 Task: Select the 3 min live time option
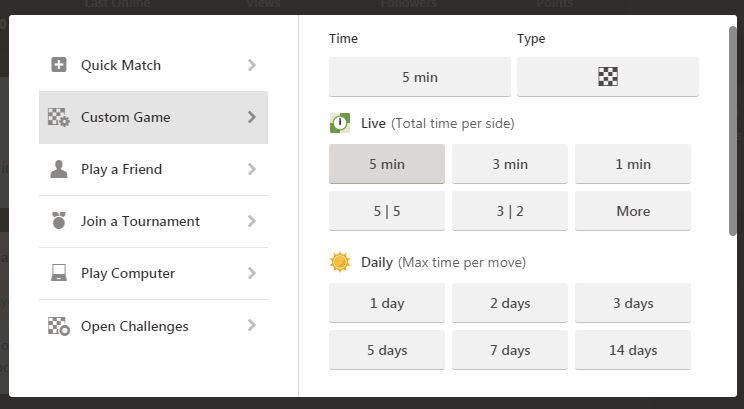(509, 164)
